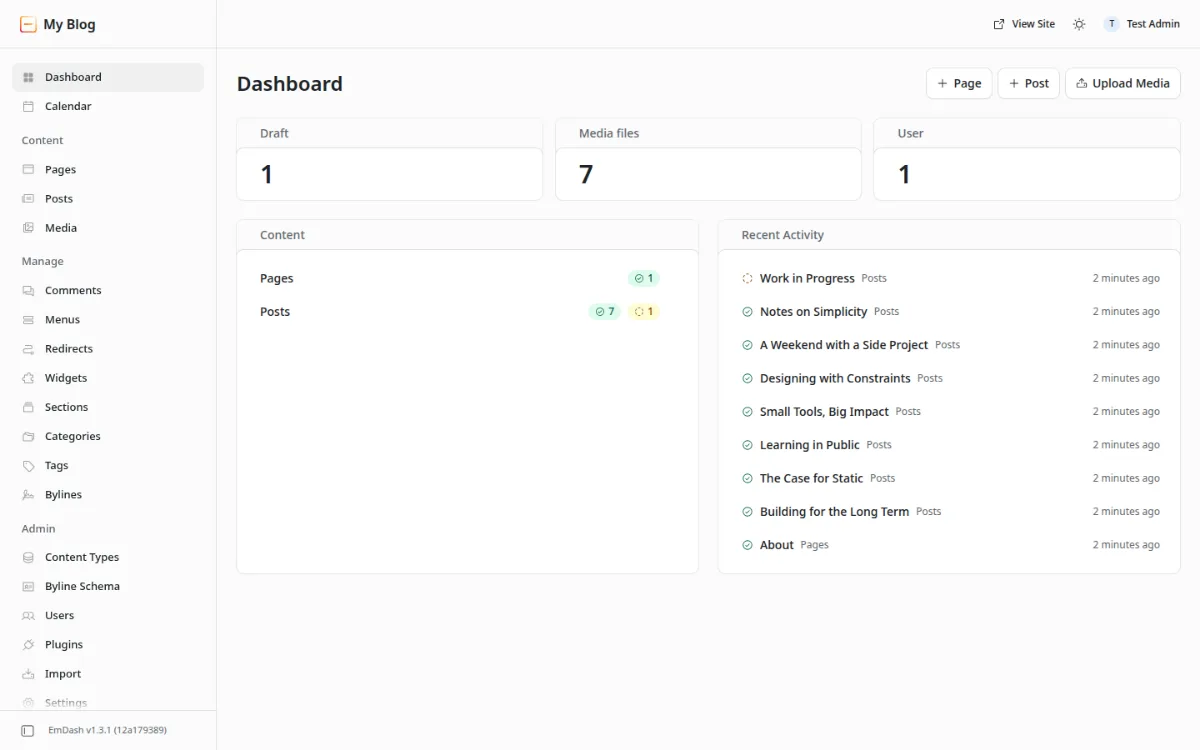
Task: Click the Bylines person icon
Action: pyautogui.click(x=28, y=495)
